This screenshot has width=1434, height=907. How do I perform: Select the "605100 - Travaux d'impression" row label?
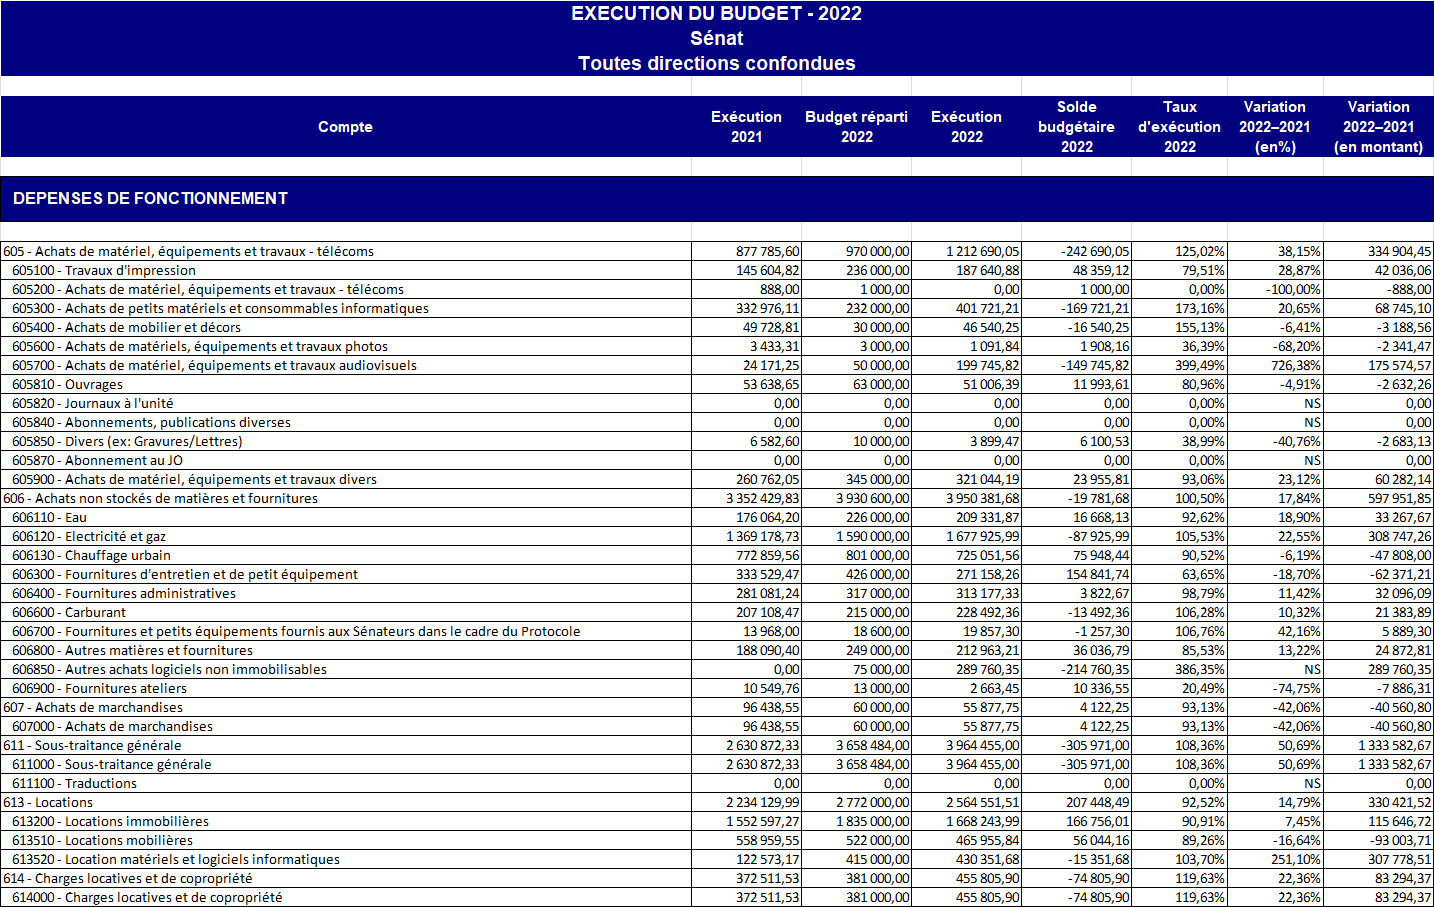(104, 271)
